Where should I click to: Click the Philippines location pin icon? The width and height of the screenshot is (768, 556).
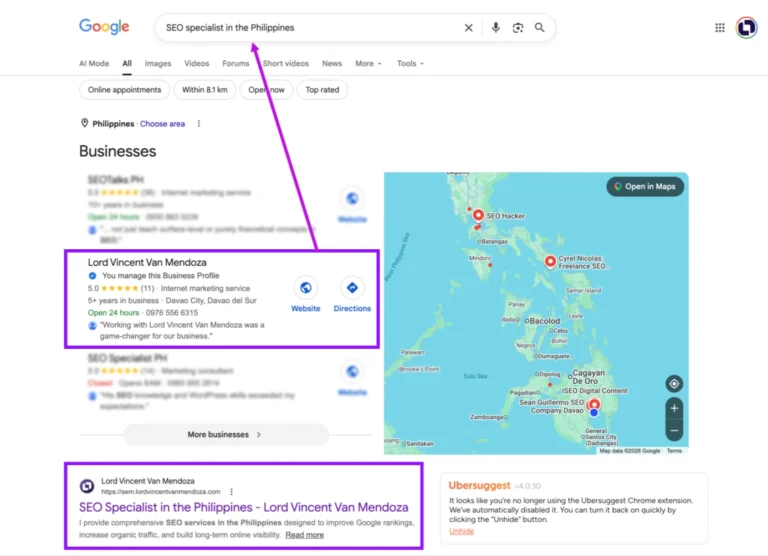tap(84, 123)
